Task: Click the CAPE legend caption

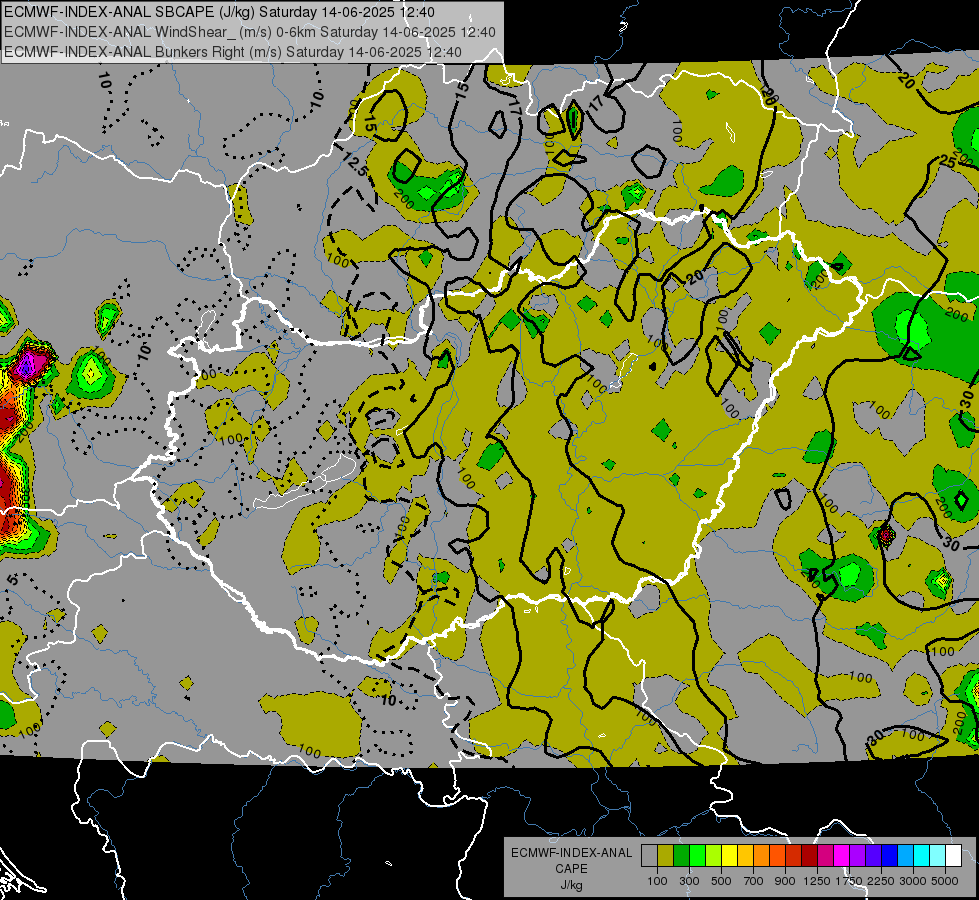Action: click(x=571, y=869)
